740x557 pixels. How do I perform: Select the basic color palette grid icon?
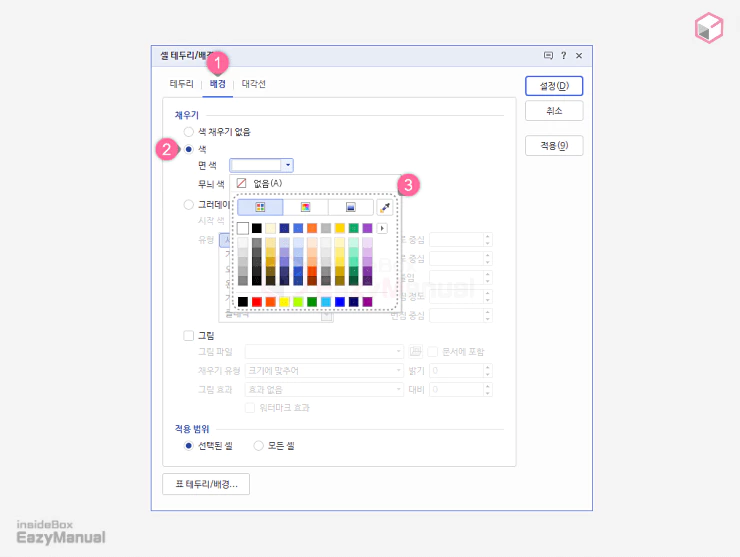tap(260, 207)
